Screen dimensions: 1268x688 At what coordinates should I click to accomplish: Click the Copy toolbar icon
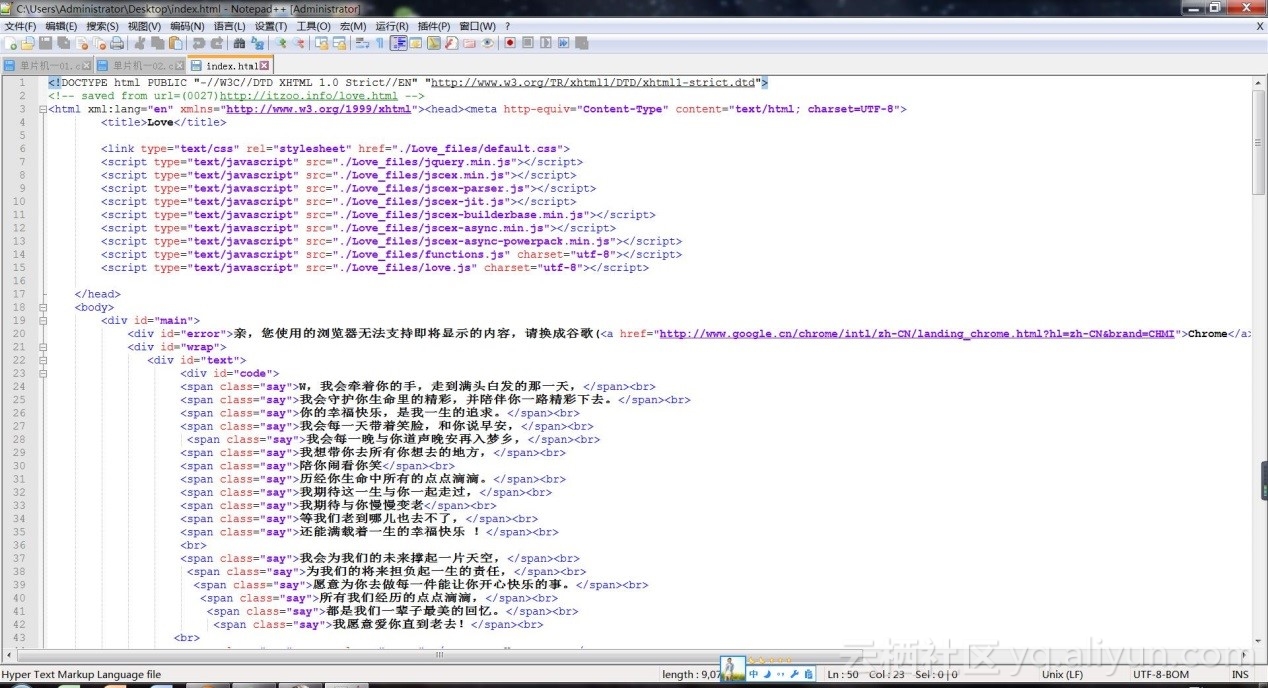click(x=157, y=44)
